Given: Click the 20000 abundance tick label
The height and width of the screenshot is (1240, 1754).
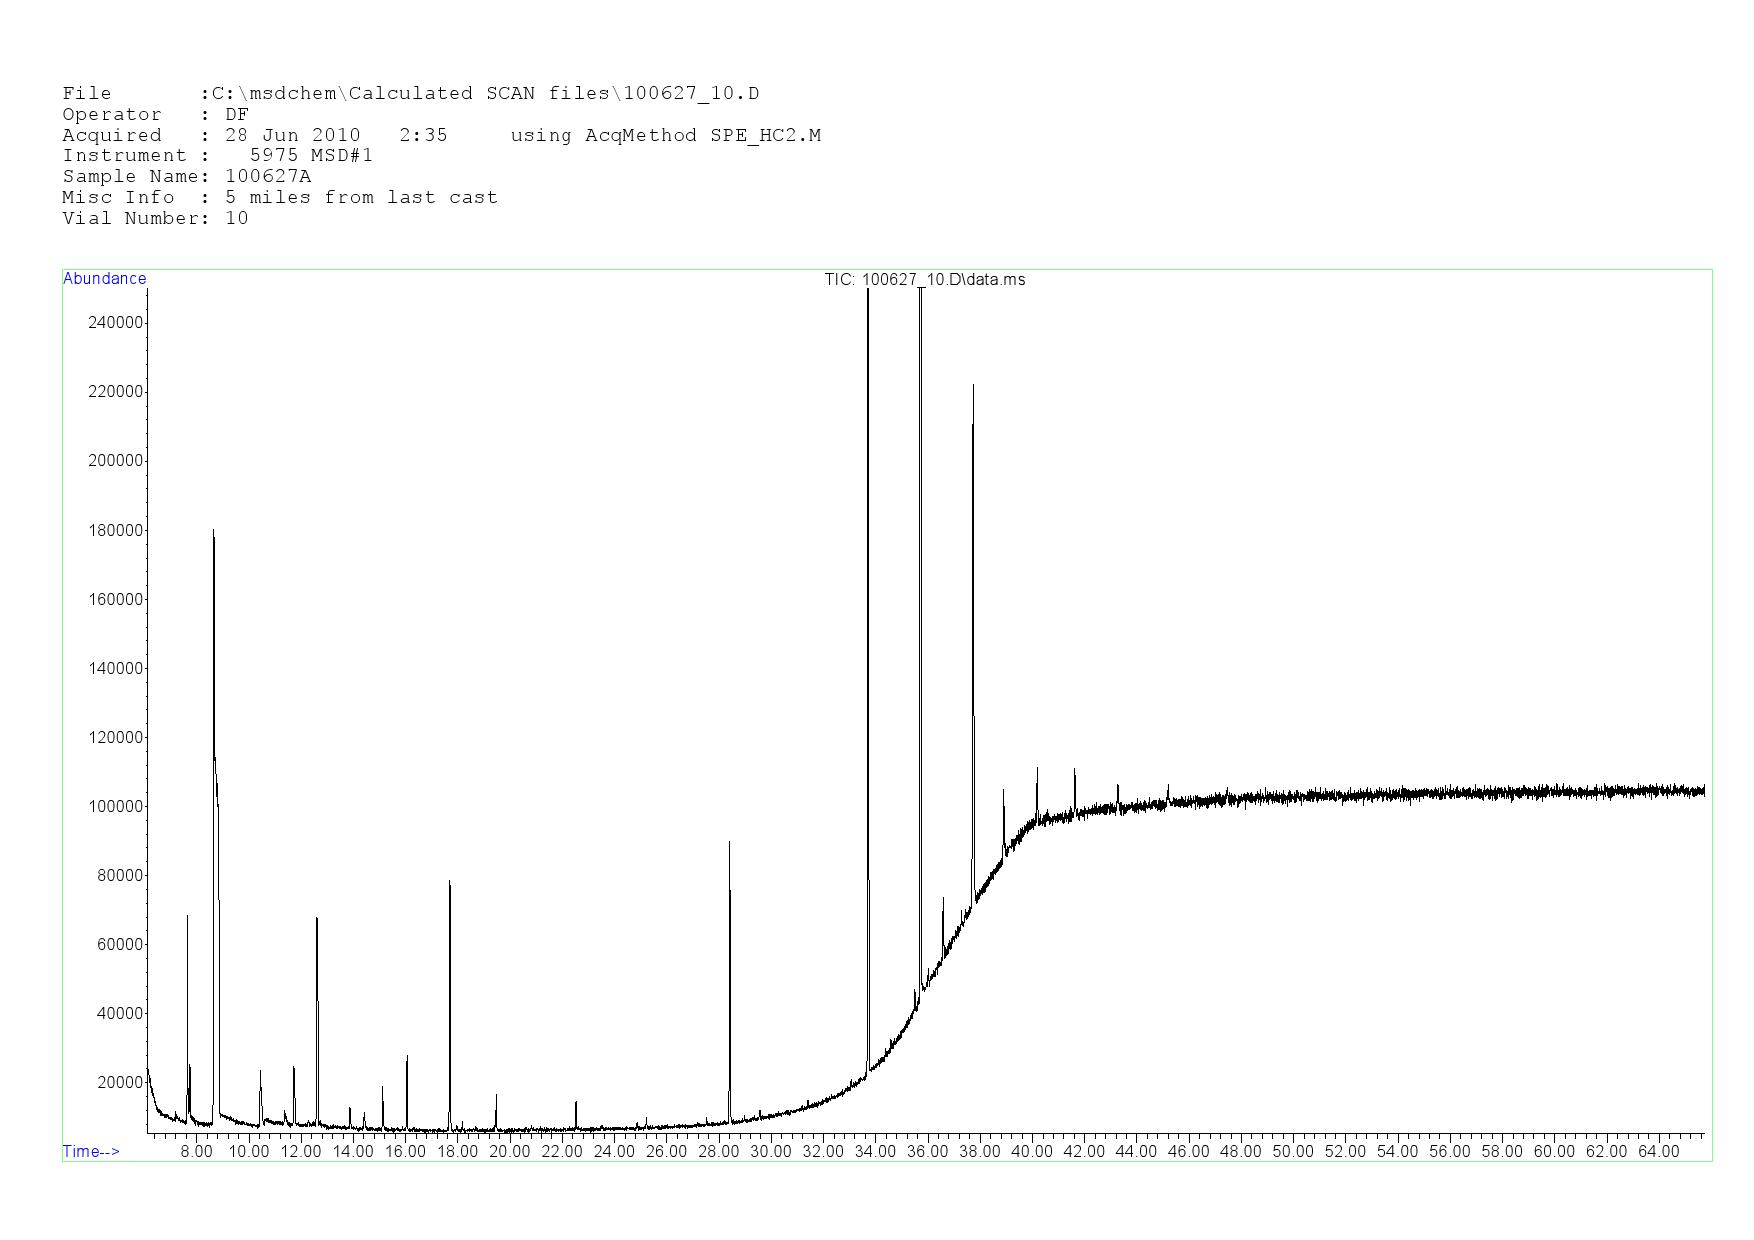Looking at the screenshot, I should coord(120,1082).
